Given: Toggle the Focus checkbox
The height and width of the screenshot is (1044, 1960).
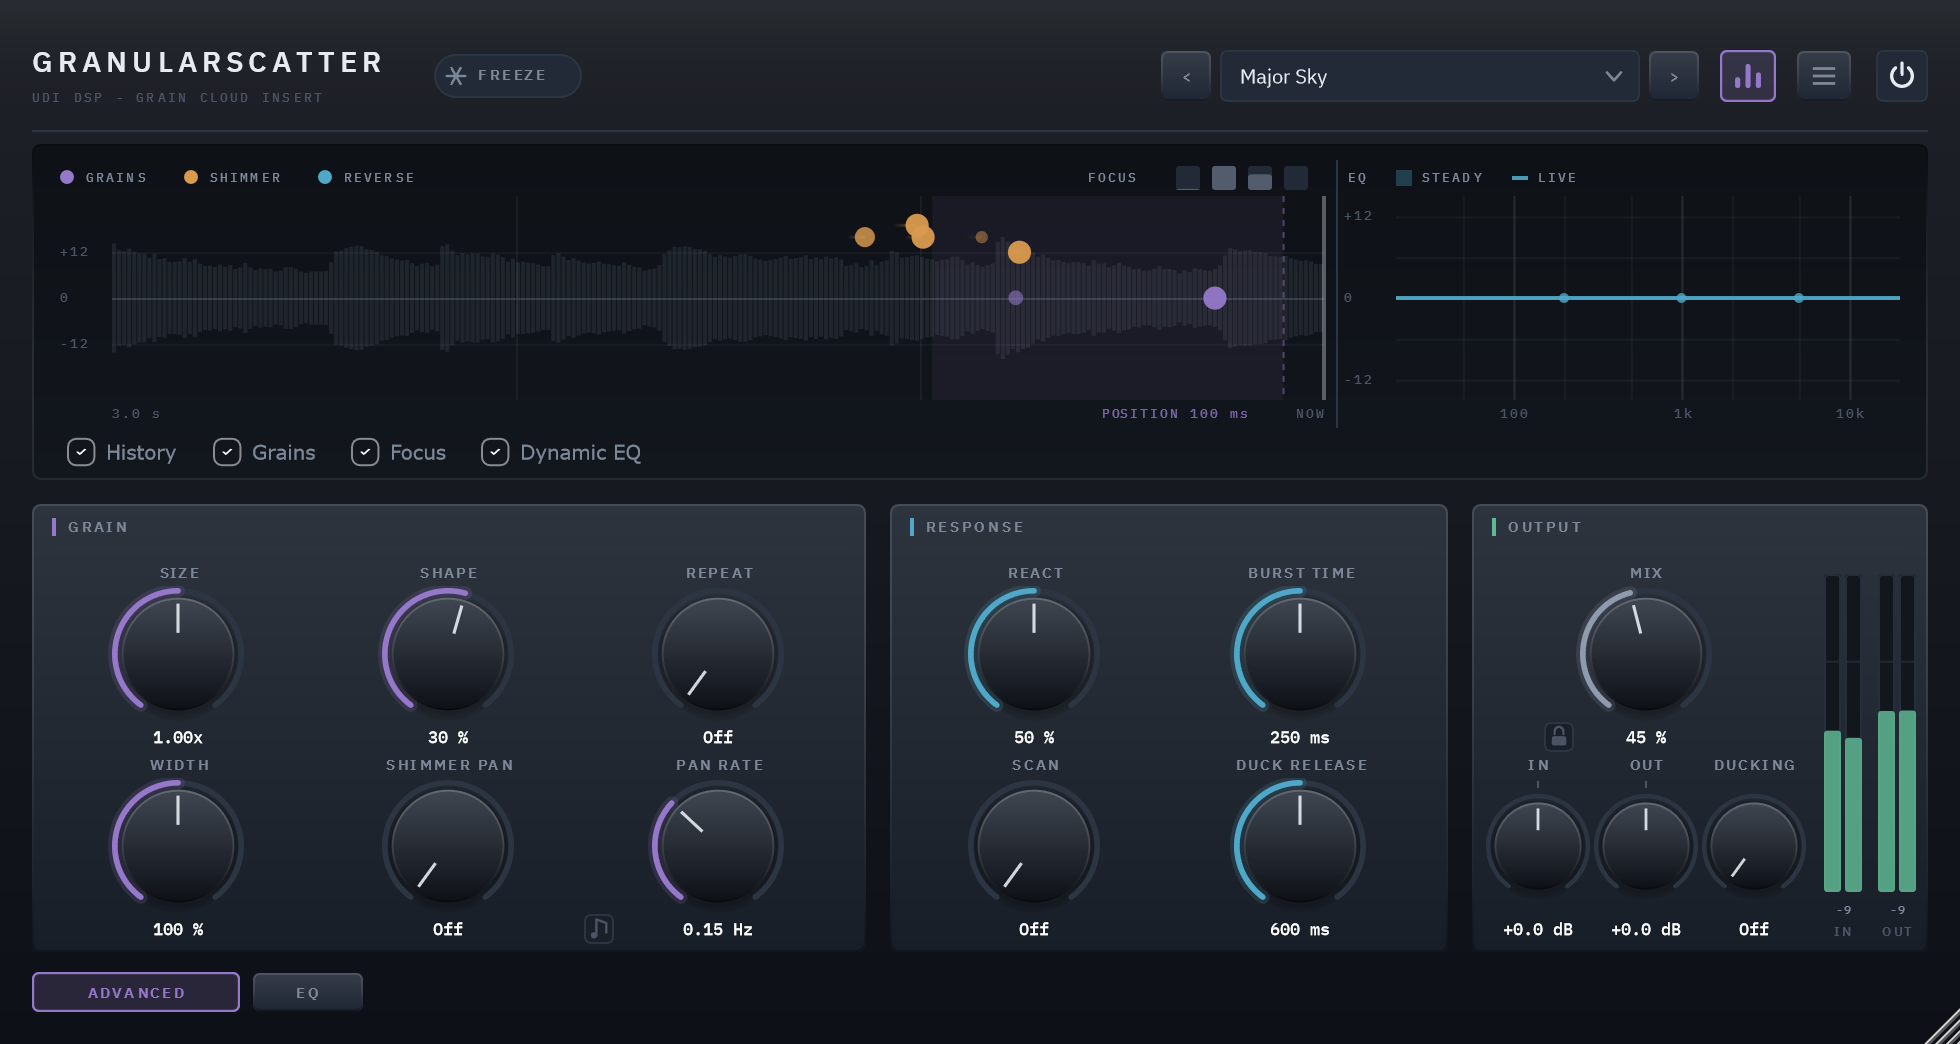Looking at the screenshot, I should 365,453.
